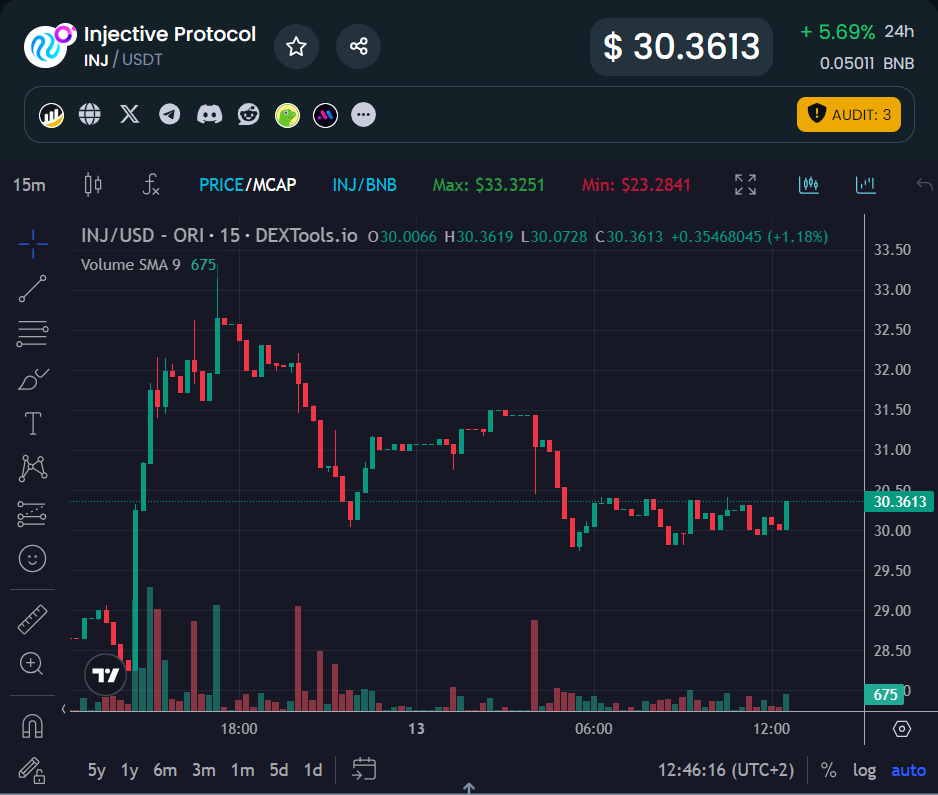Click the AUDIT: 3 button
Viewport: 938px width, 795px height.
point(848,115)
